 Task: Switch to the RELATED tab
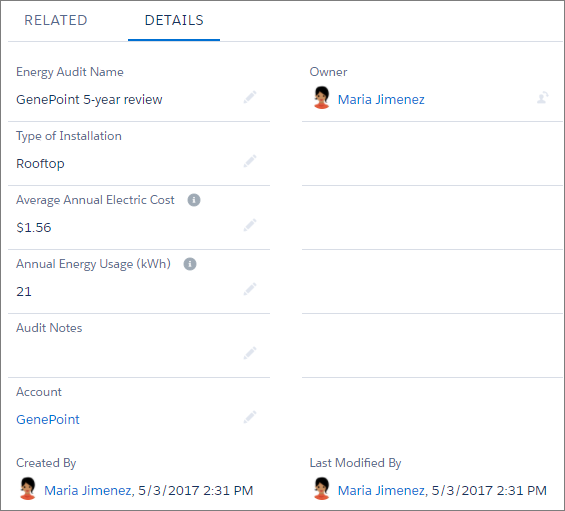[x=56, y=20]
